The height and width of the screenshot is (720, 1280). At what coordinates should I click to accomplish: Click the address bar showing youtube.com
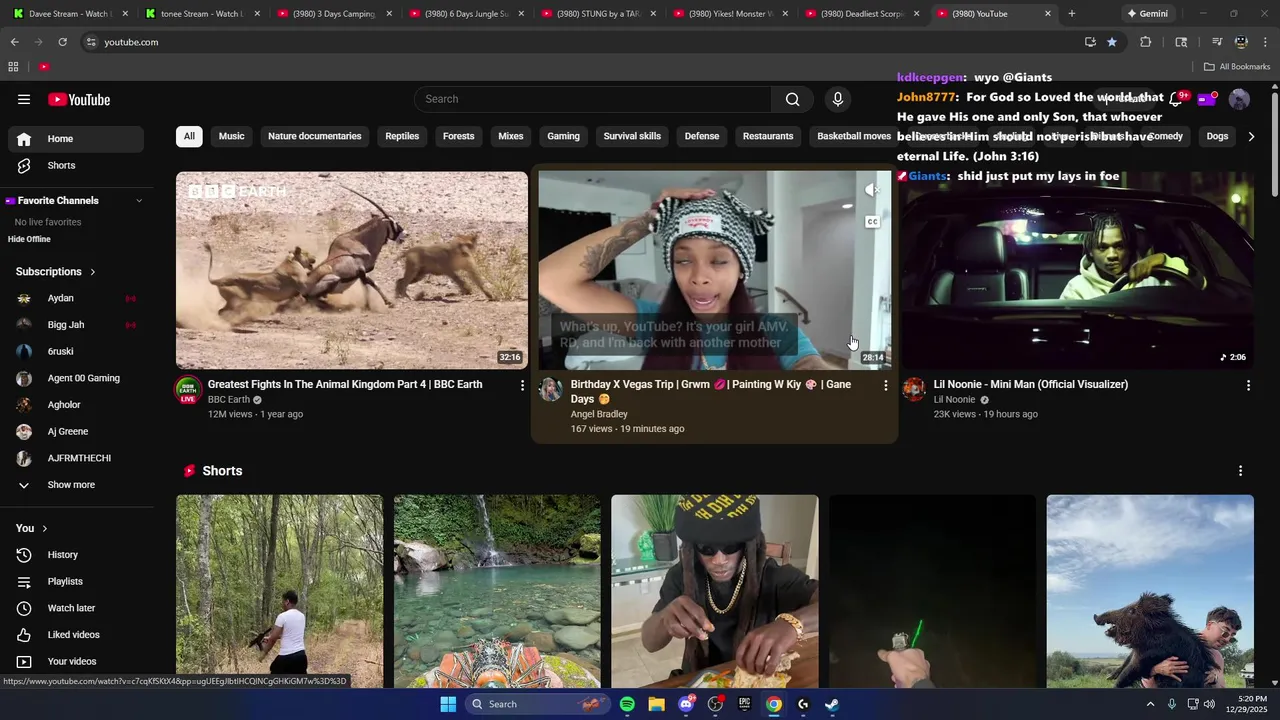coord(580,42)
